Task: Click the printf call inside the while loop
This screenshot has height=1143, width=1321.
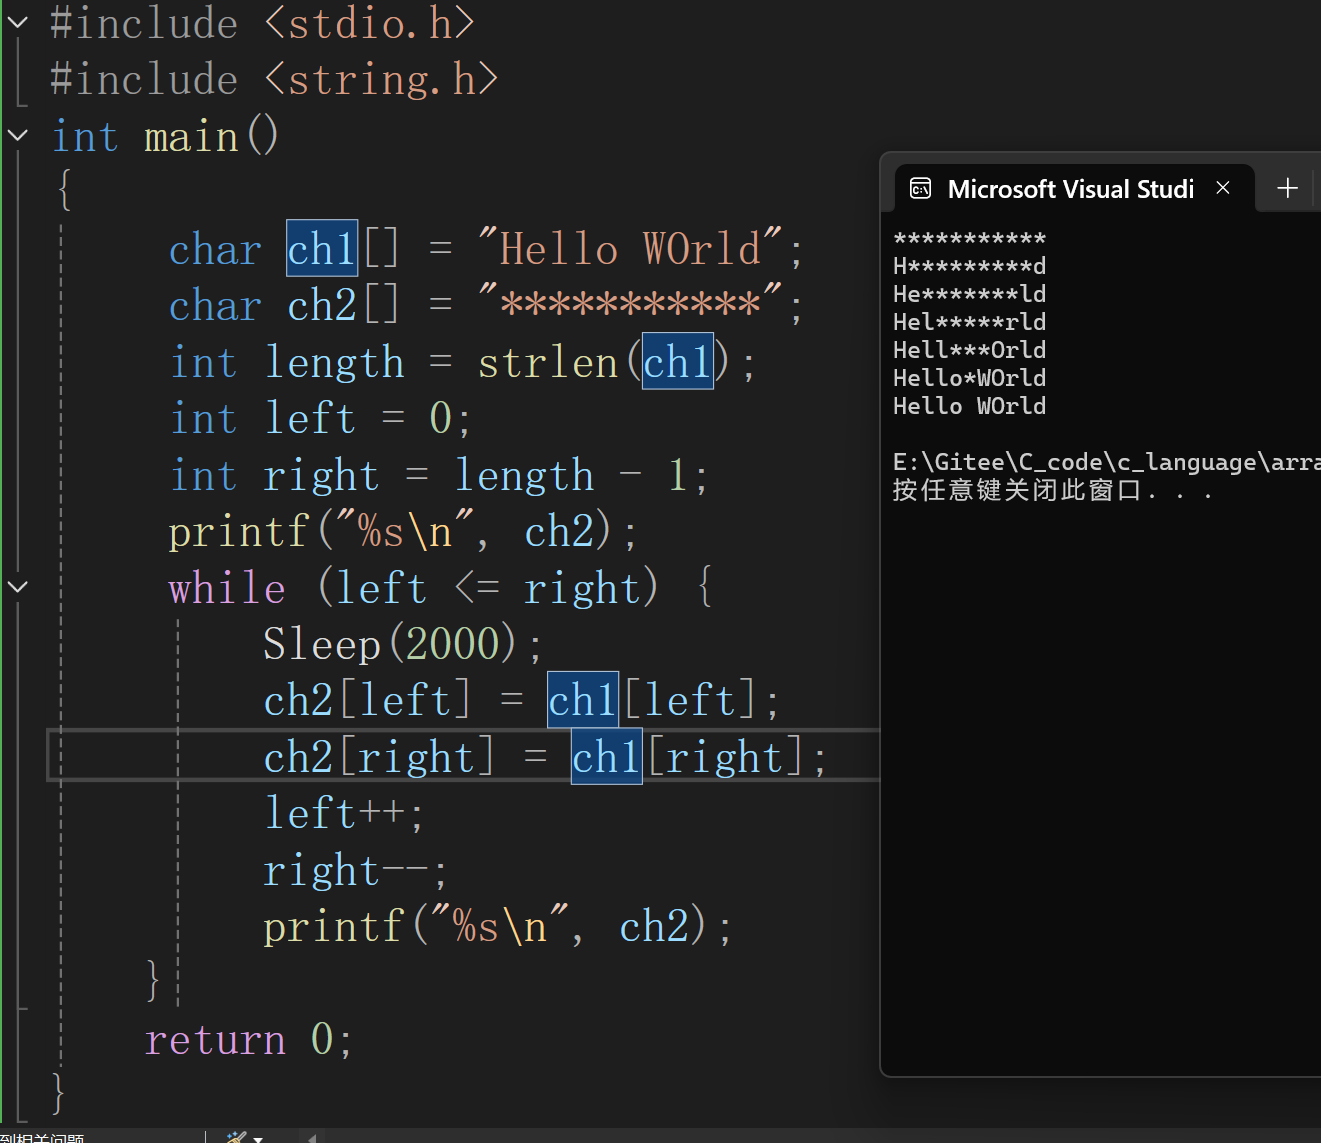Action: [x=497, y=926]
